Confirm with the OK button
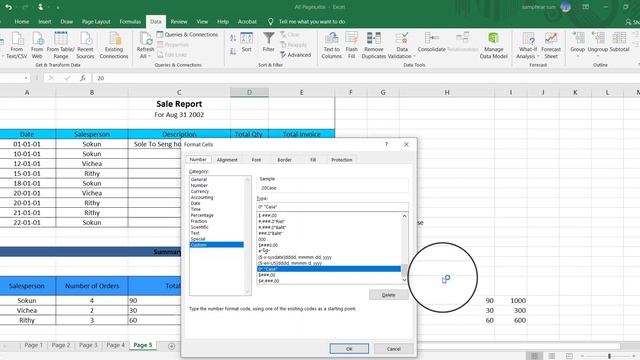The width and height of the screenshot is (640, 360). click(349, 349)
